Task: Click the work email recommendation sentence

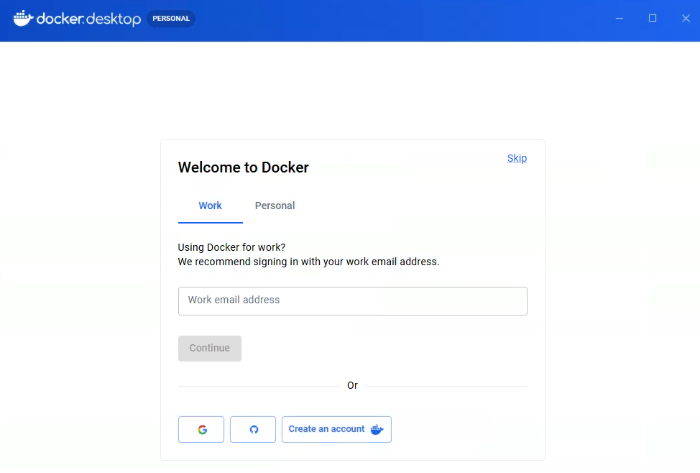Action: (308, 261)
